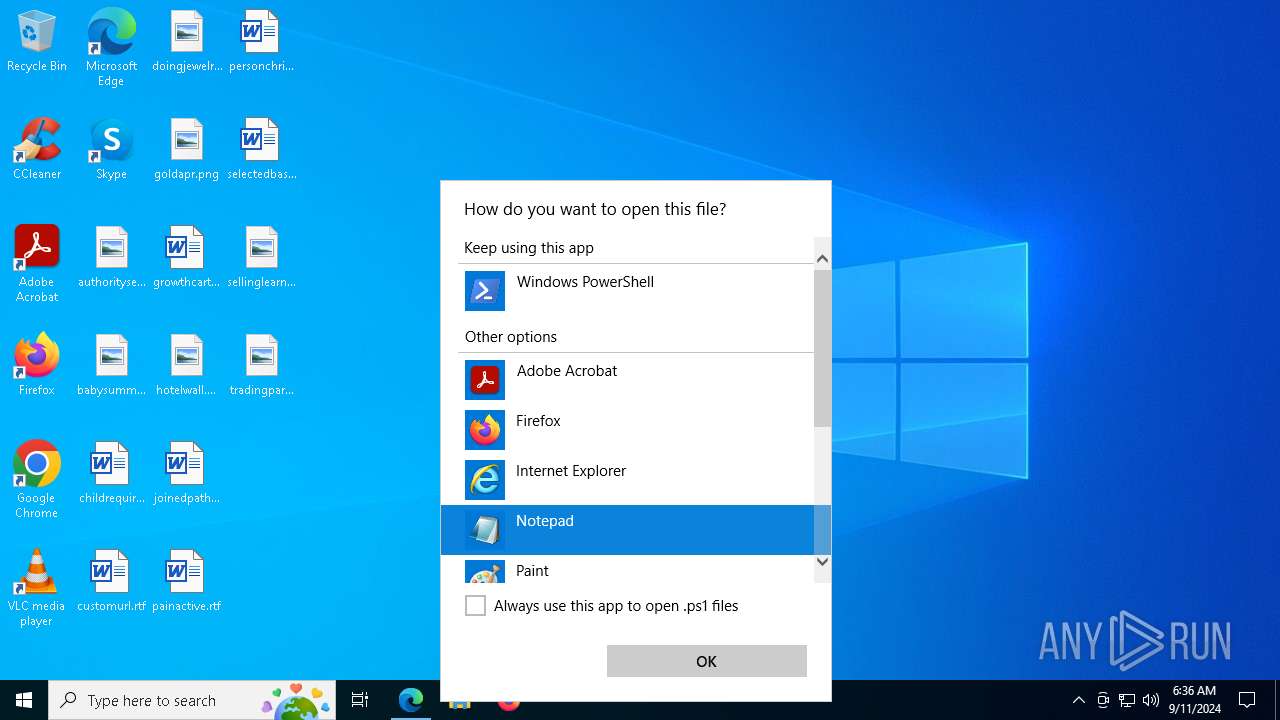This screenshot has width=1280, height=720.
Task: Select babysumm... image file on desktop
Action: coord(111,365)
